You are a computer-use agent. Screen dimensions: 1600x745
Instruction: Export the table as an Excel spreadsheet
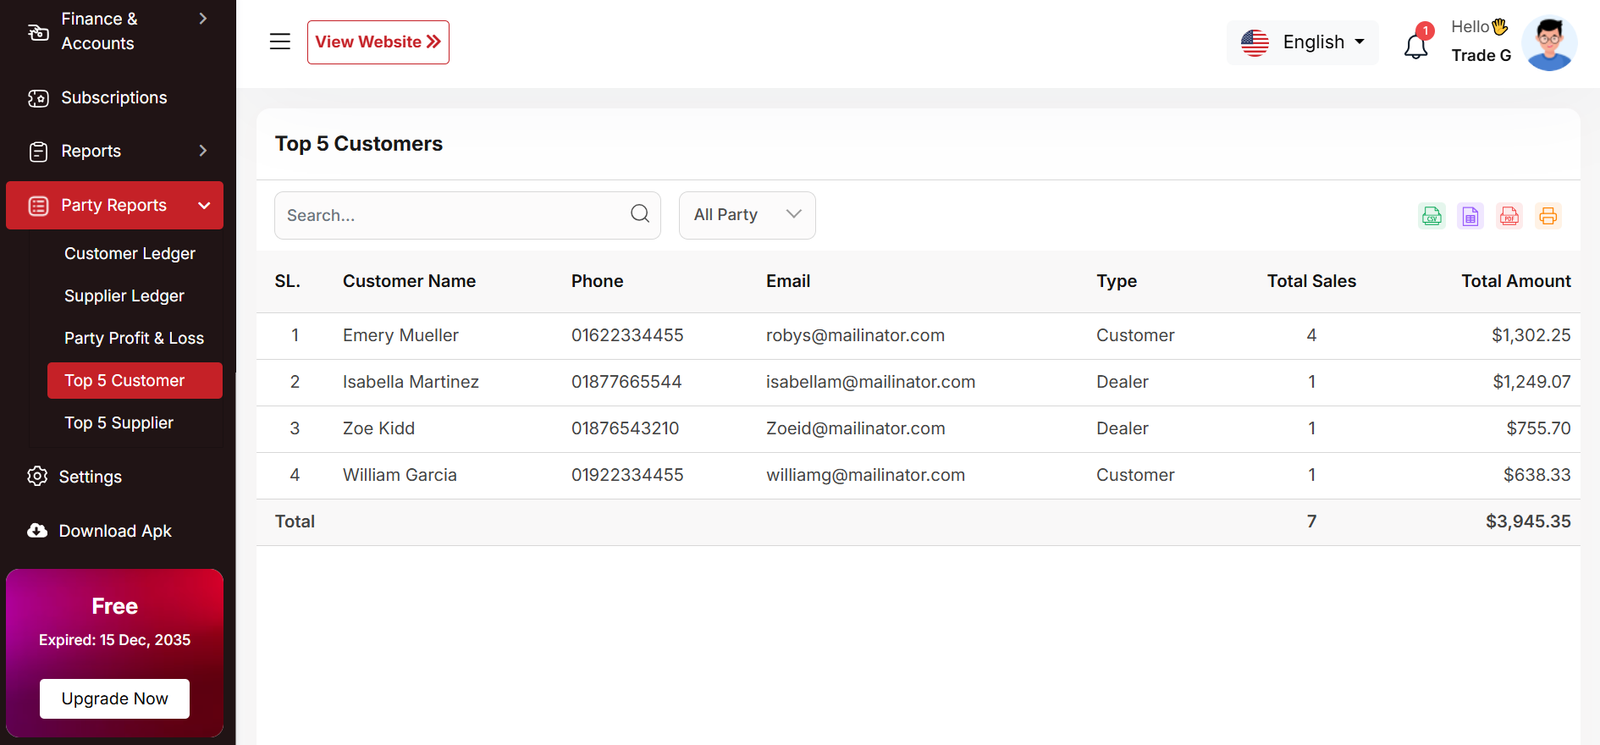point(1470,216)
